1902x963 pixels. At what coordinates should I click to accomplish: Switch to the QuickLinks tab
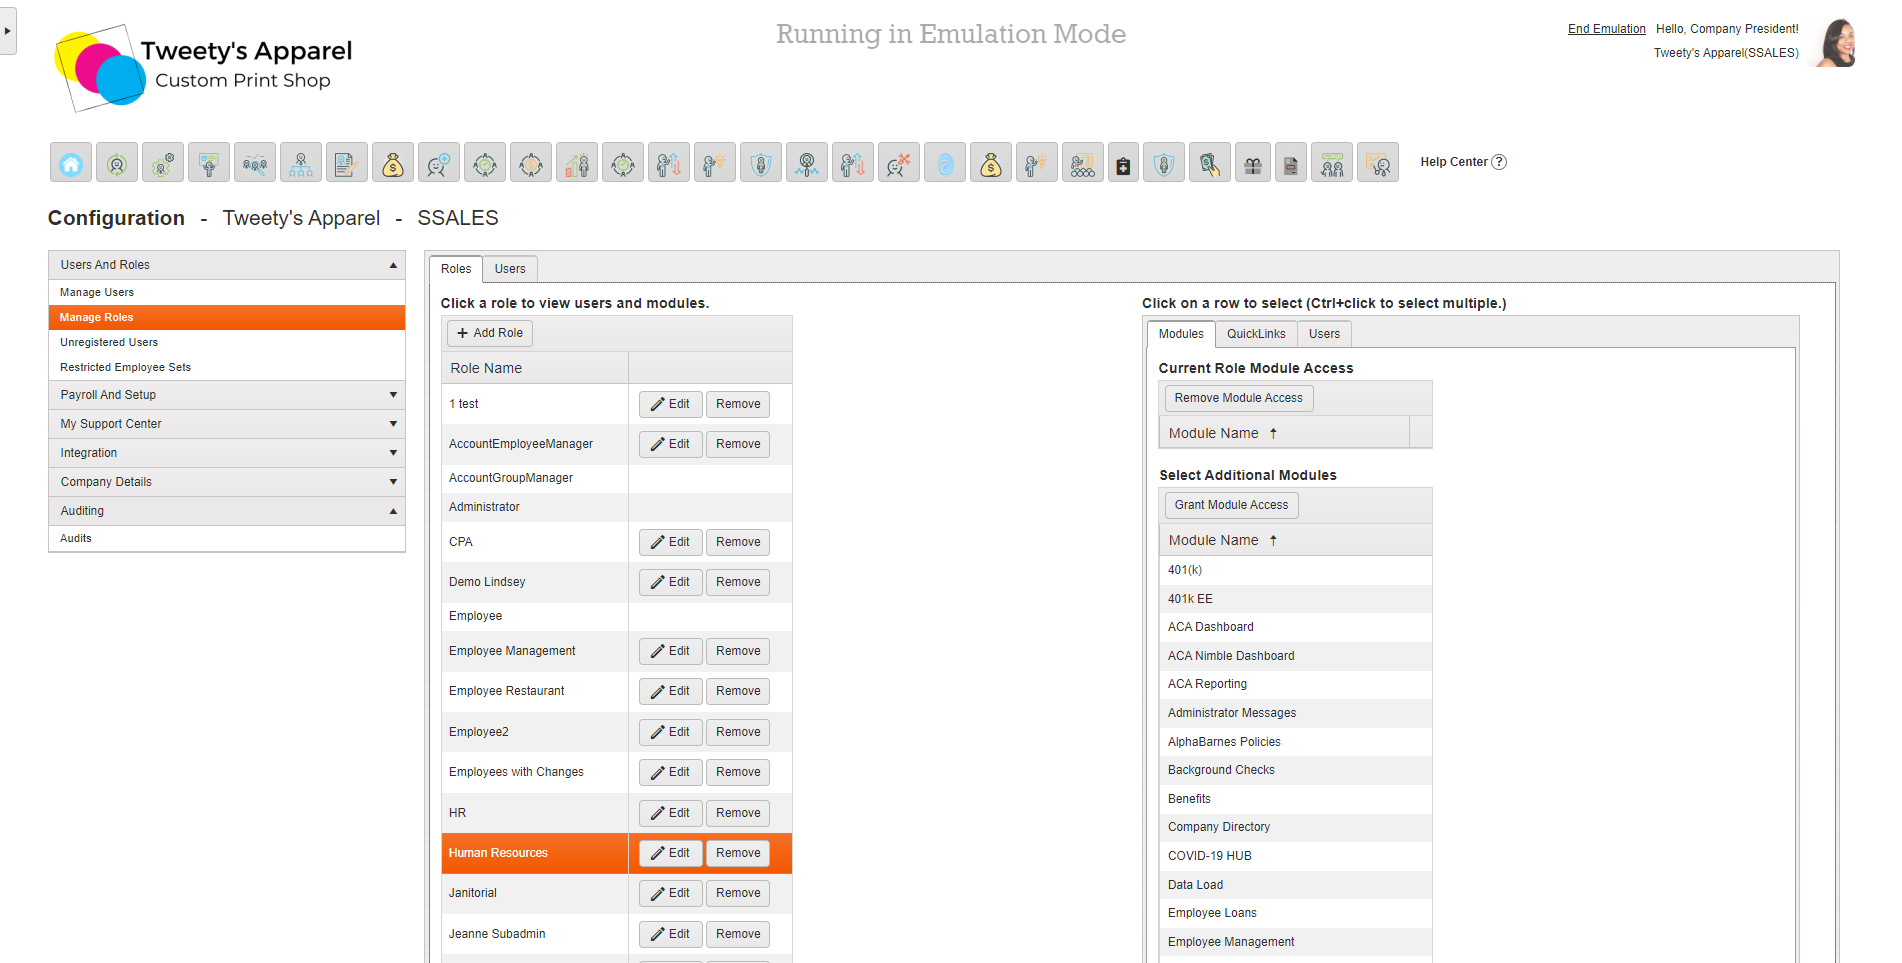tap(1256, 334)
